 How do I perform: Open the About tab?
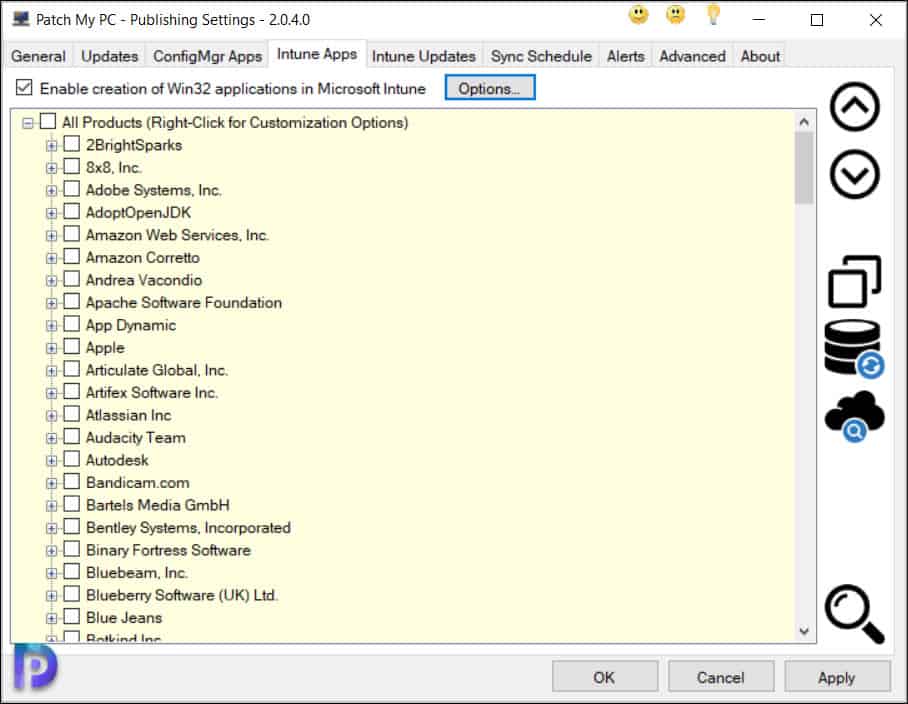tap(760, 56)
